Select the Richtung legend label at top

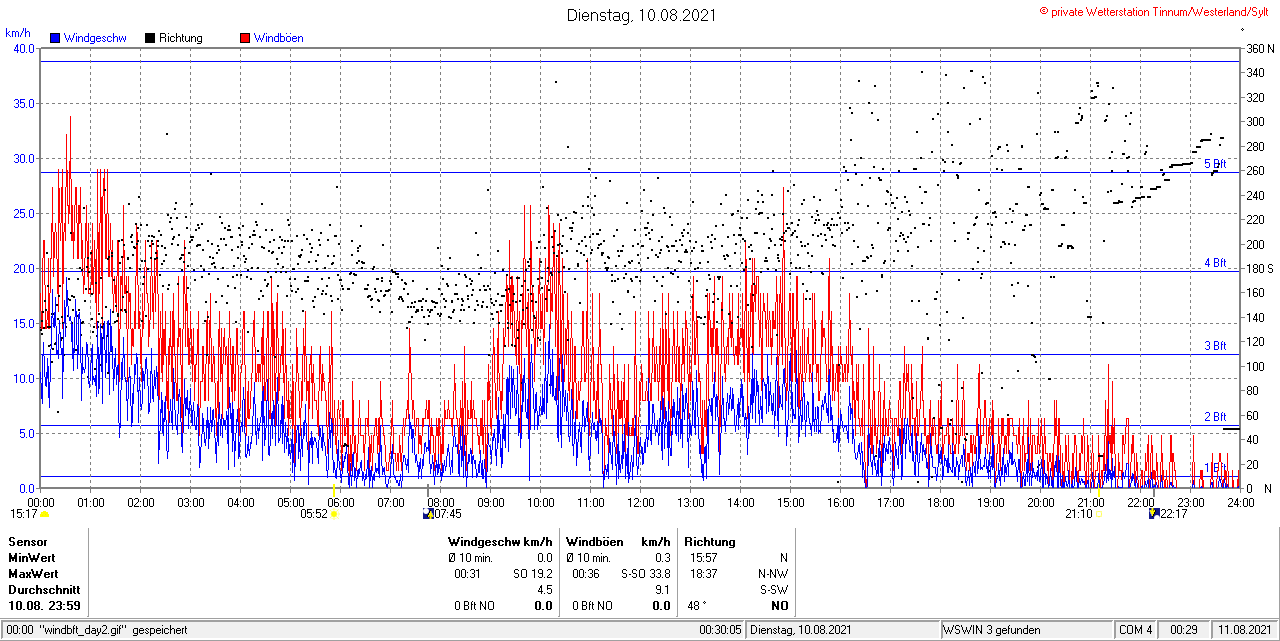click(x=180, y=38)
